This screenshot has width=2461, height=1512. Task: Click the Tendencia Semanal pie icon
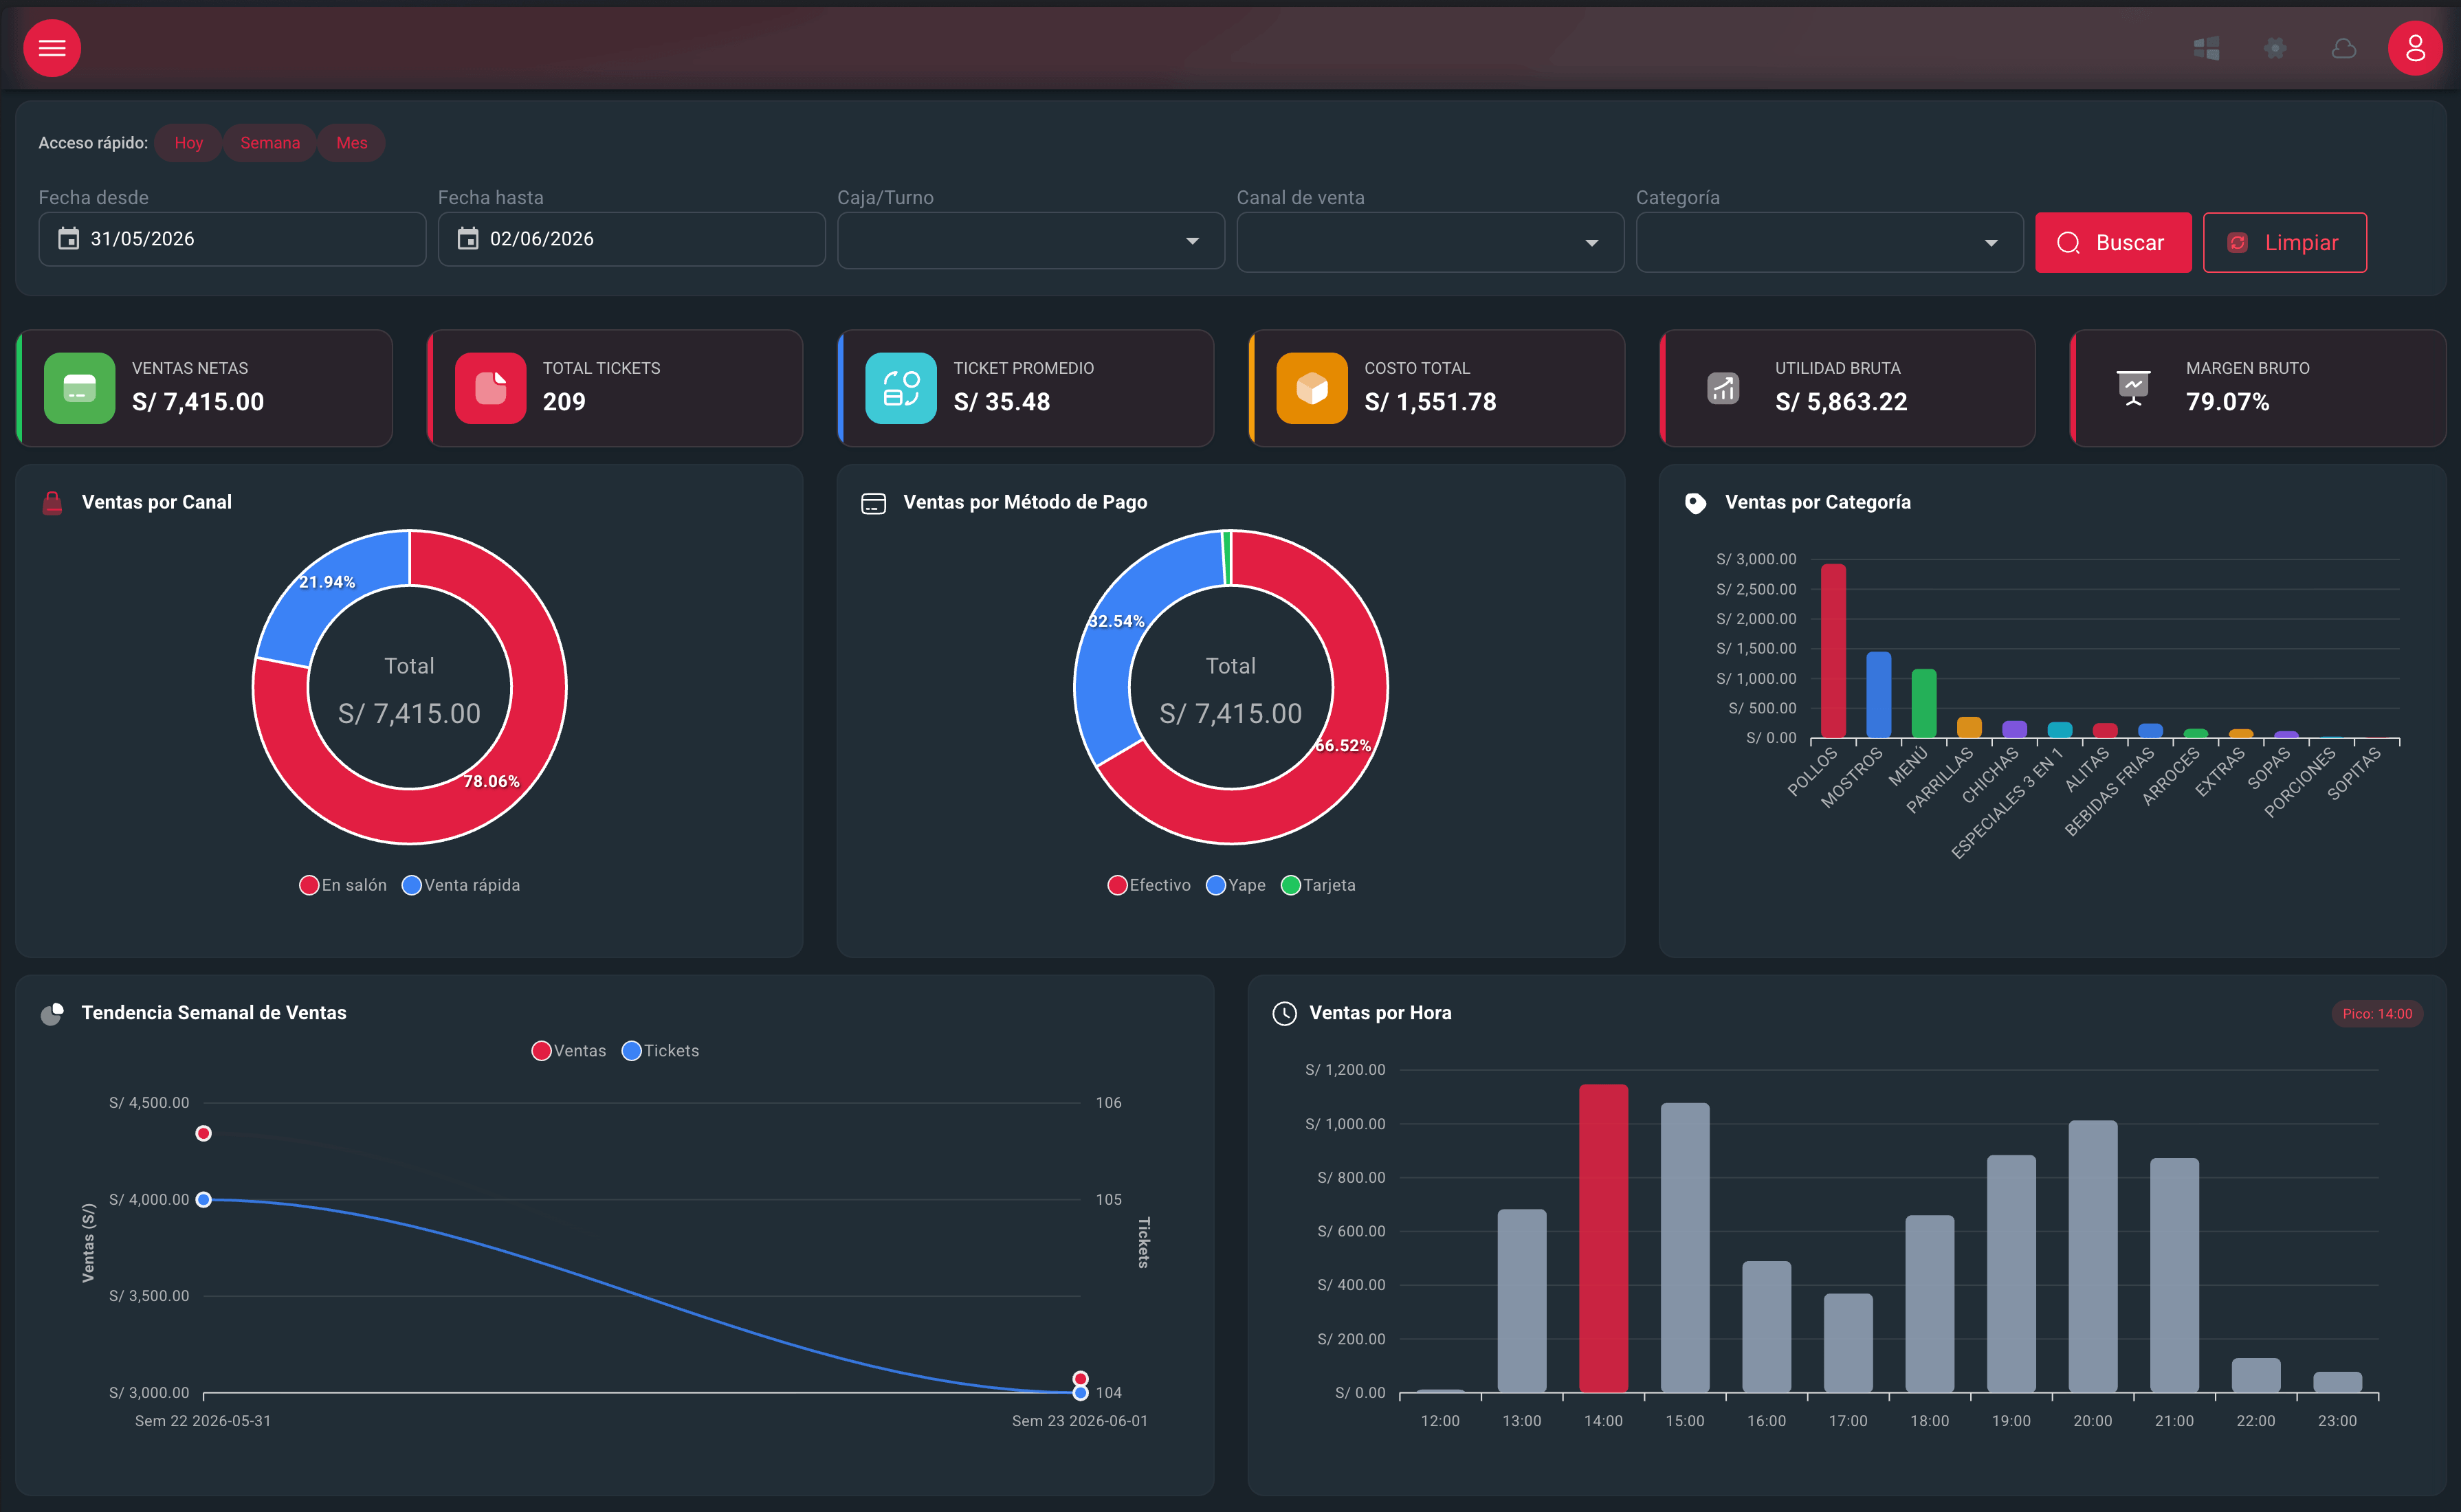pos(52,1013)
